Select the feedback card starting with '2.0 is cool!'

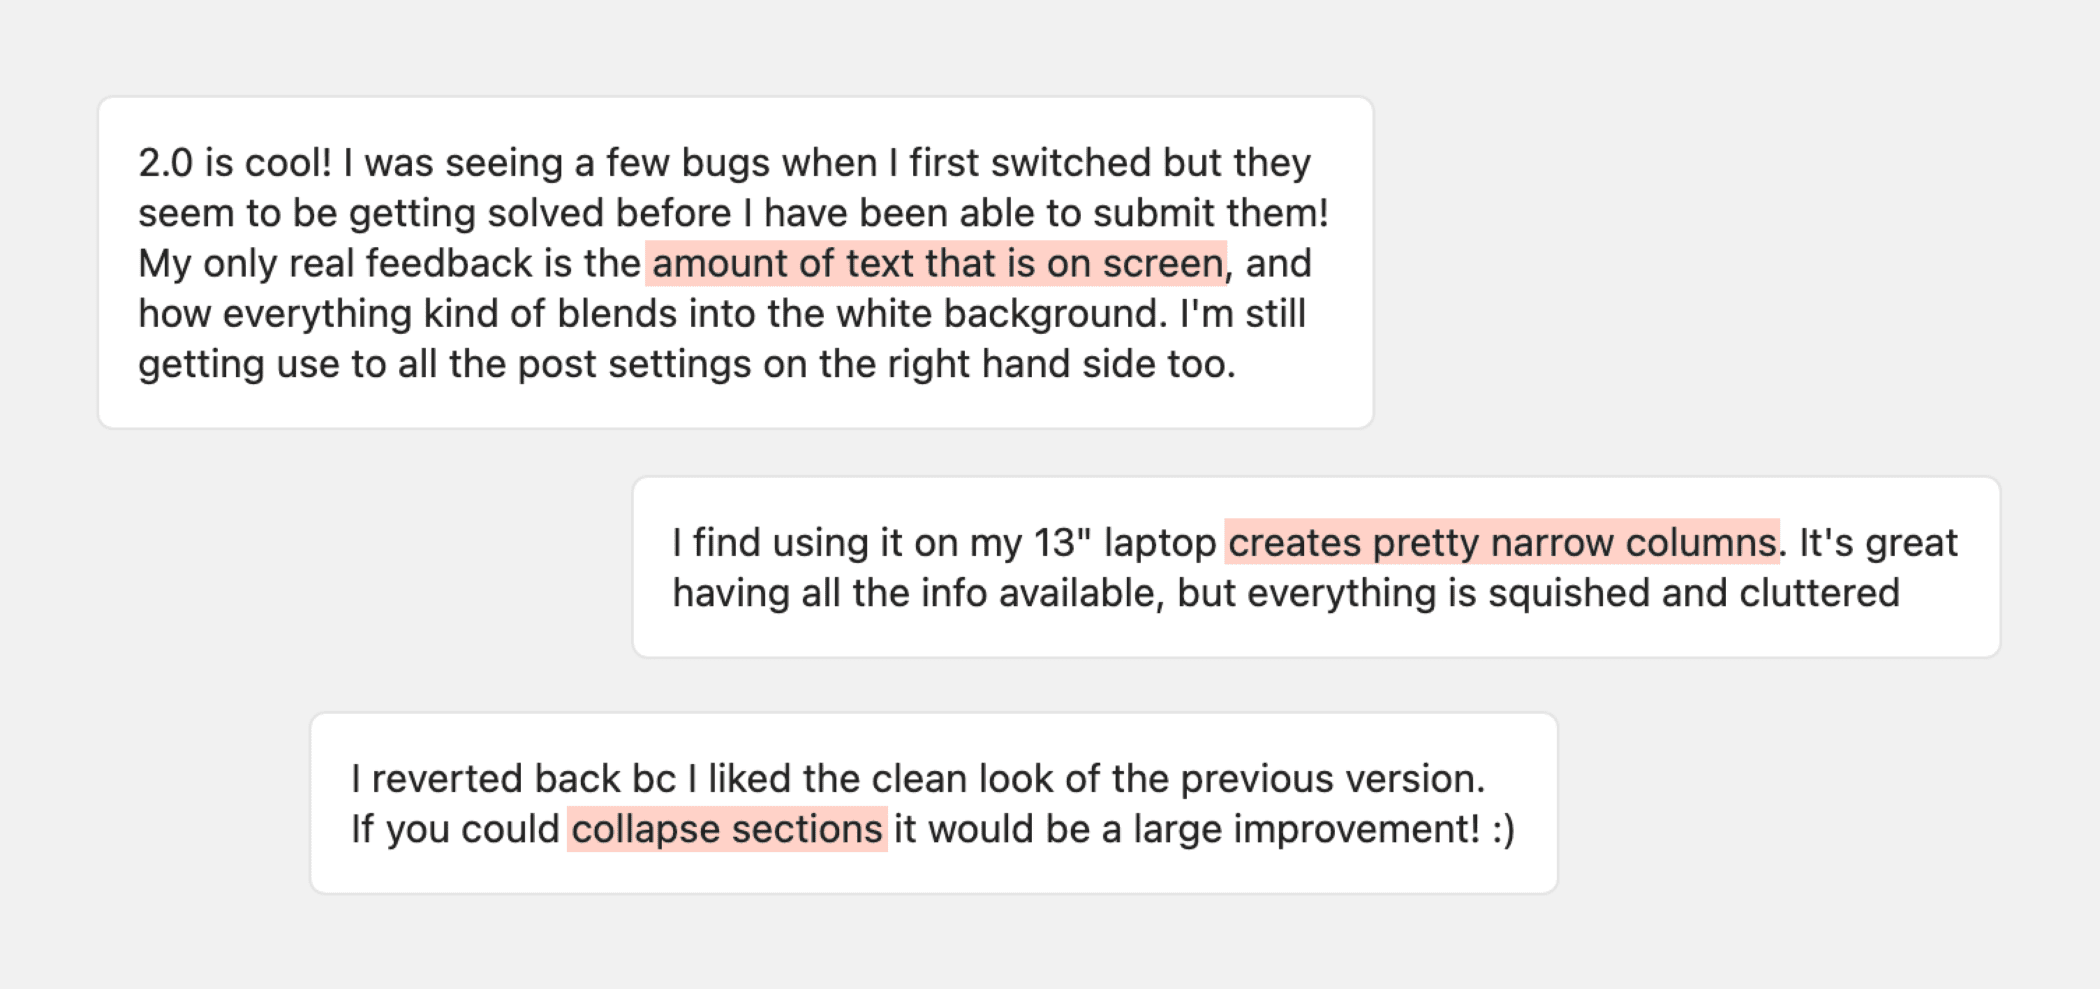736,263
